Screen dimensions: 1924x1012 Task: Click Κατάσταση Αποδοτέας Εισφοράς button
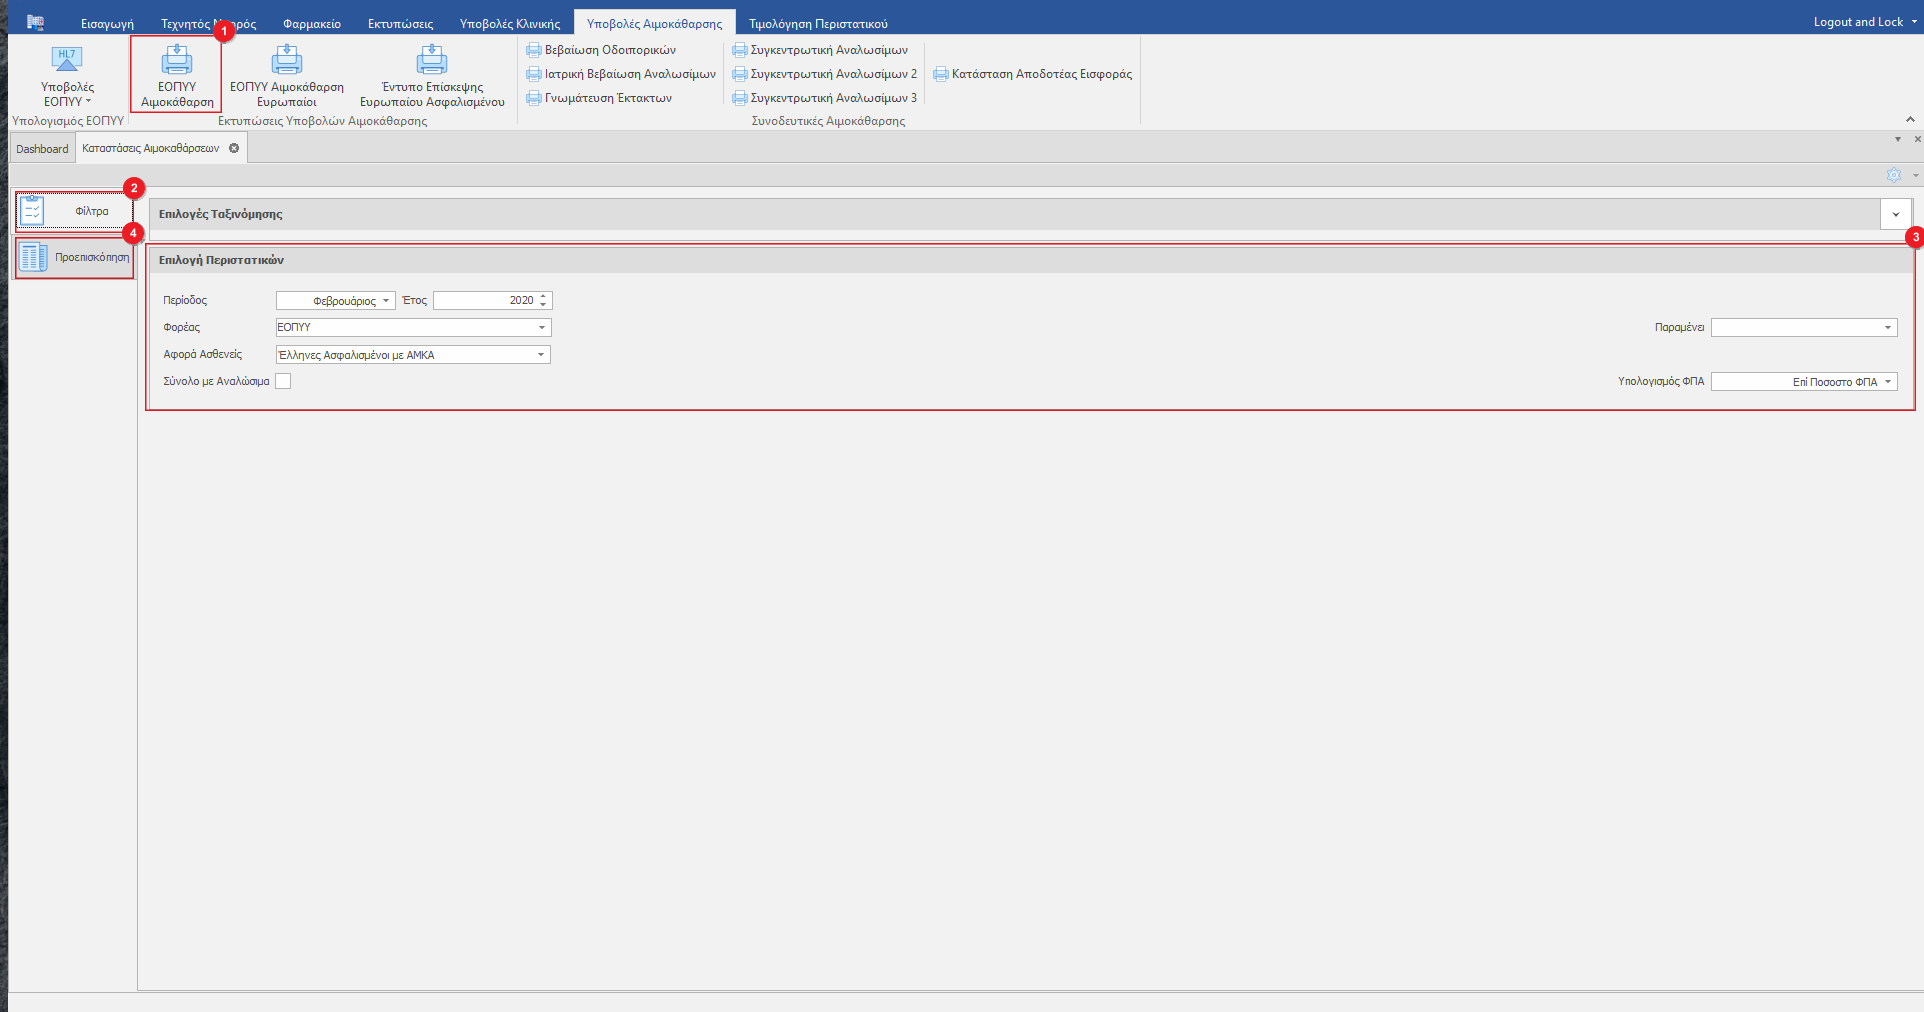[1041, 74]
